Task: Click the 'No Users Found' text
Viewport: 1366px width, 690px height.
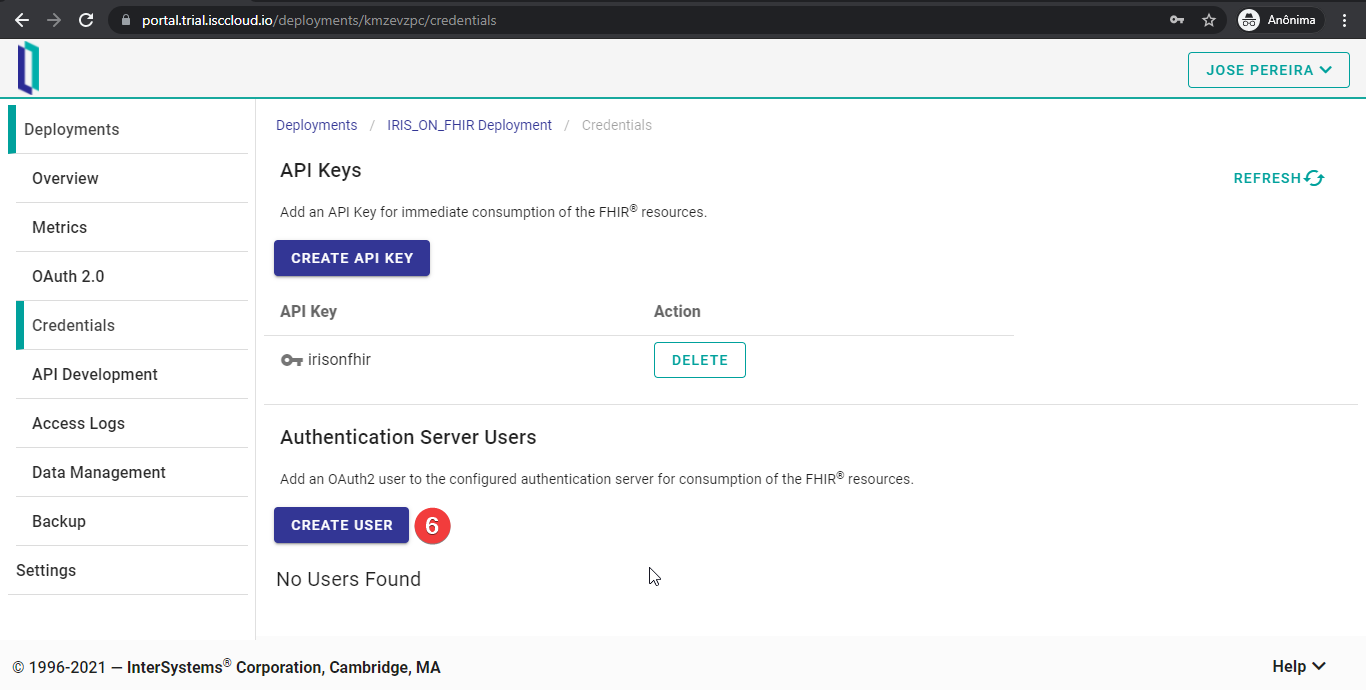Action: 348,579
